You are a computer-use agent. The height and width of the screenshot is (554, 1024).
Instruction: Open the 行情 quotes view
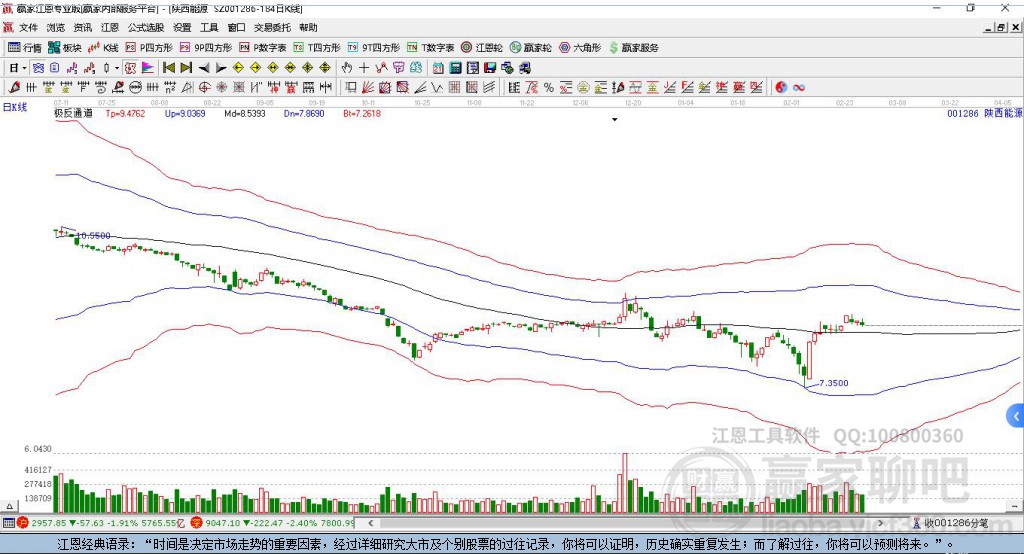click(x=25, y=48)
